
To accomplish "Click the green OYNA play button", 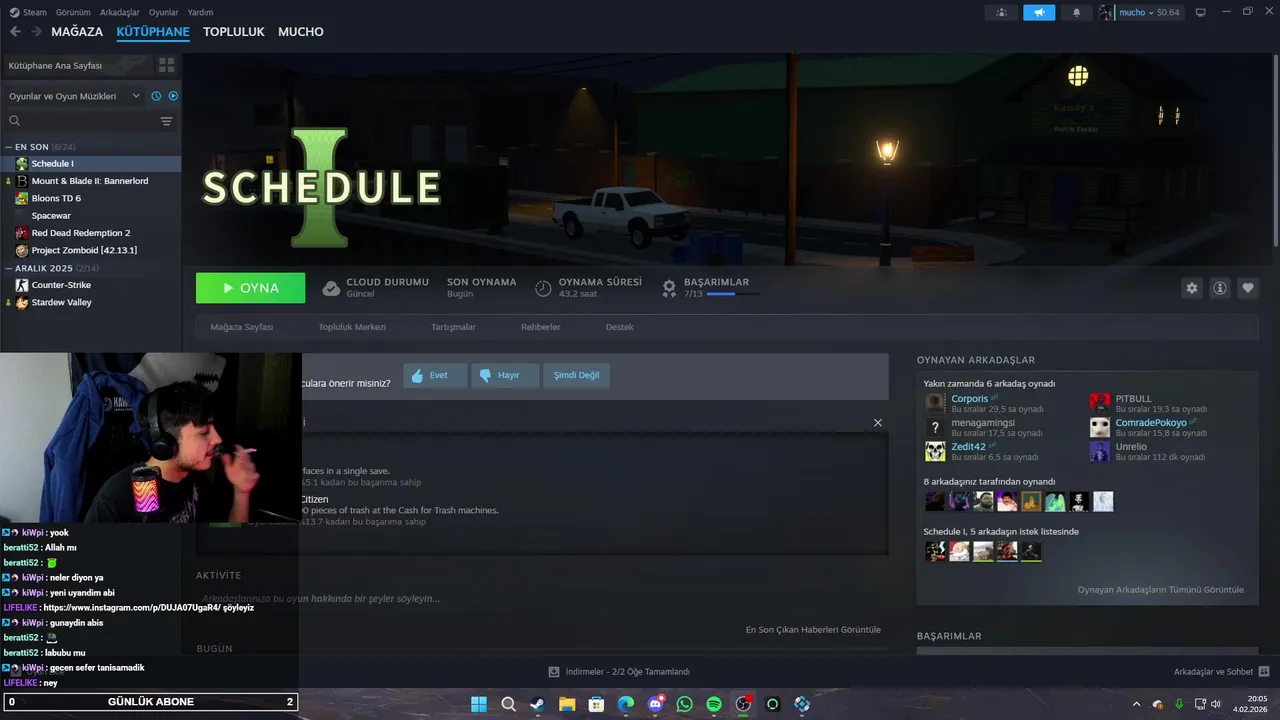I will [x=251, y=288].
